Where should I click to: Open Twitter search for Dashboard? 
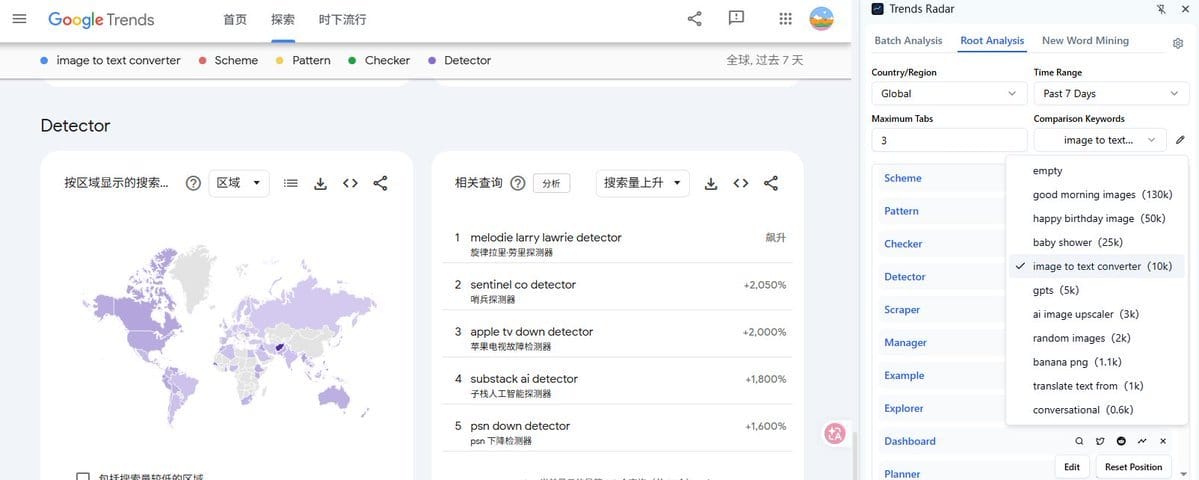point(1100,441)
